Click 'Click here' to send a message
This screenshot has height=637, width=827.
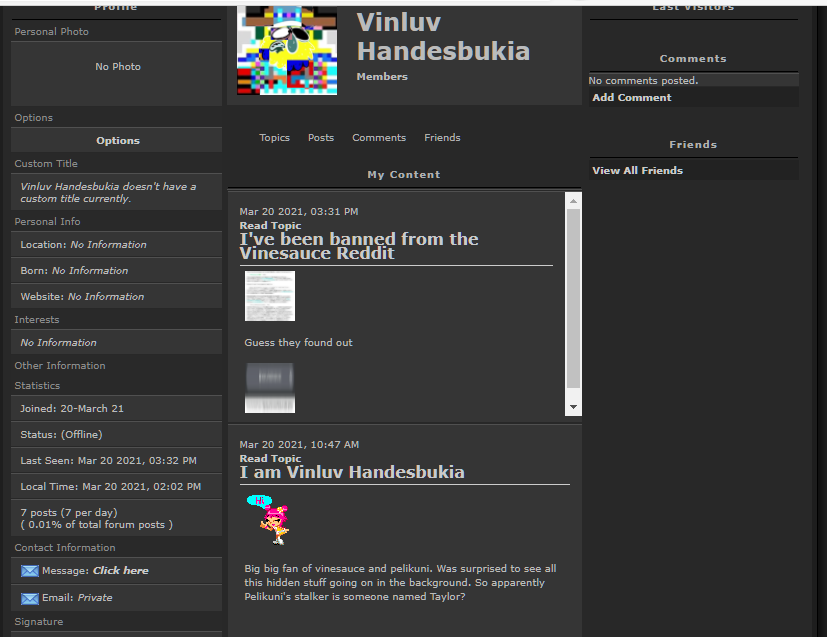tap(121, 571)
